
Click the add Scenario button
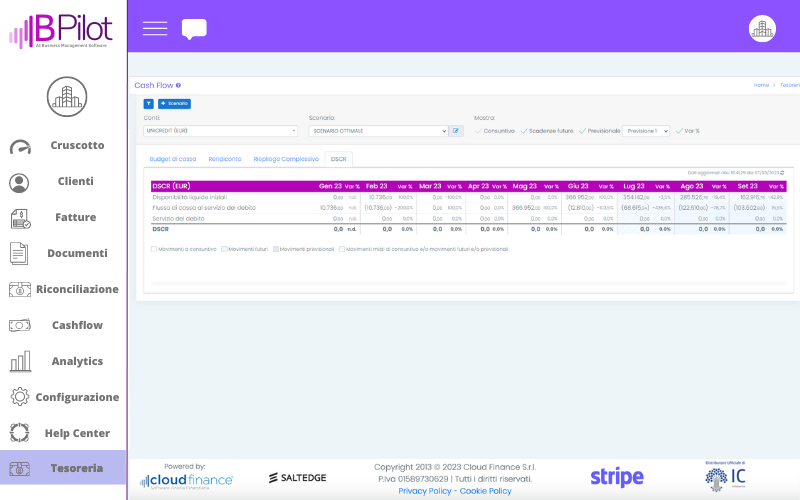pyautogui.click(x=174, y=104)
